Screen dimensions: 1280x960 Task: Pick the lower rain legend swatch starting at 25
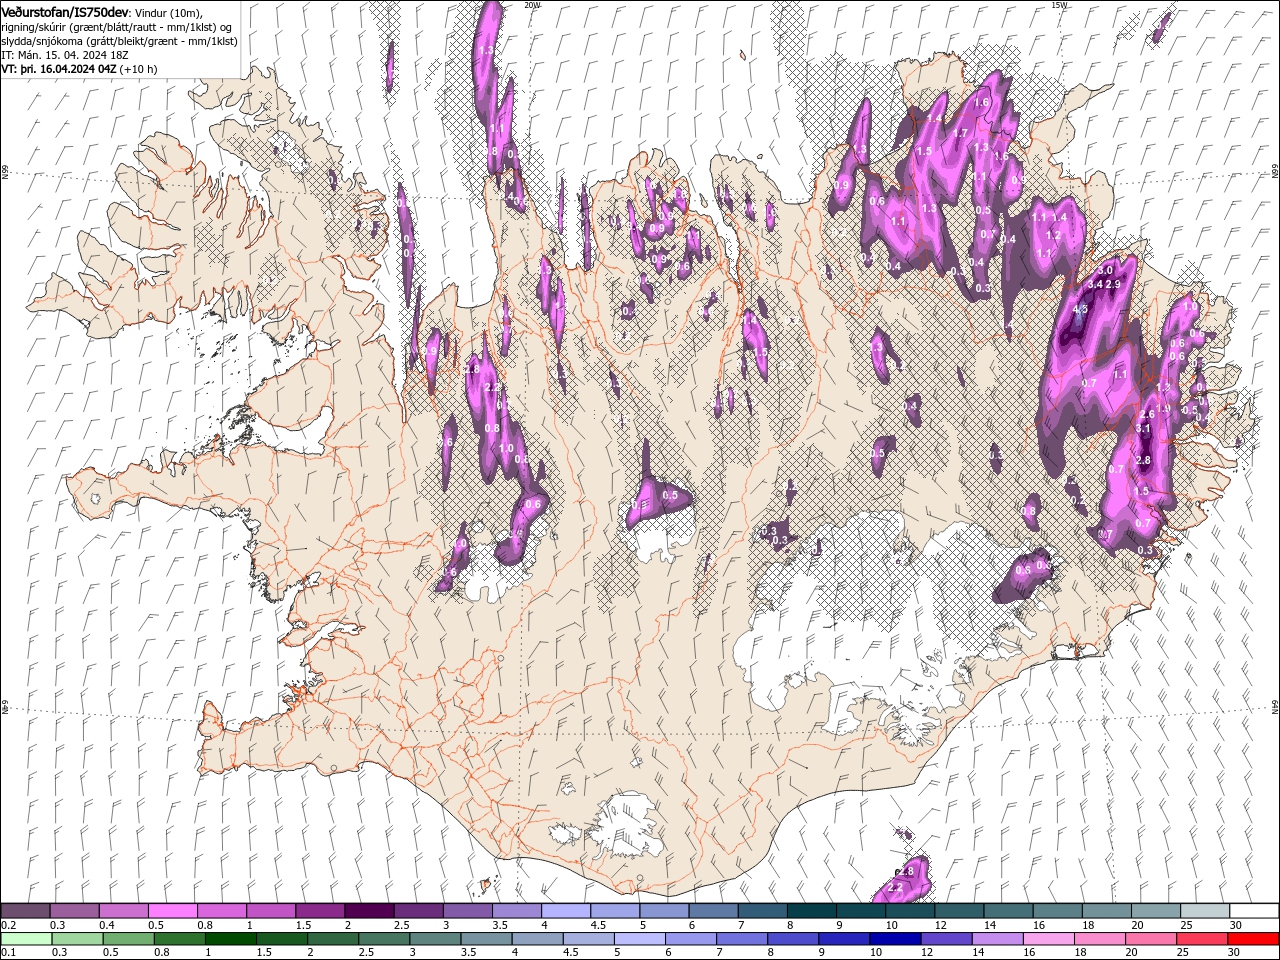click(x=1200, y=939)
